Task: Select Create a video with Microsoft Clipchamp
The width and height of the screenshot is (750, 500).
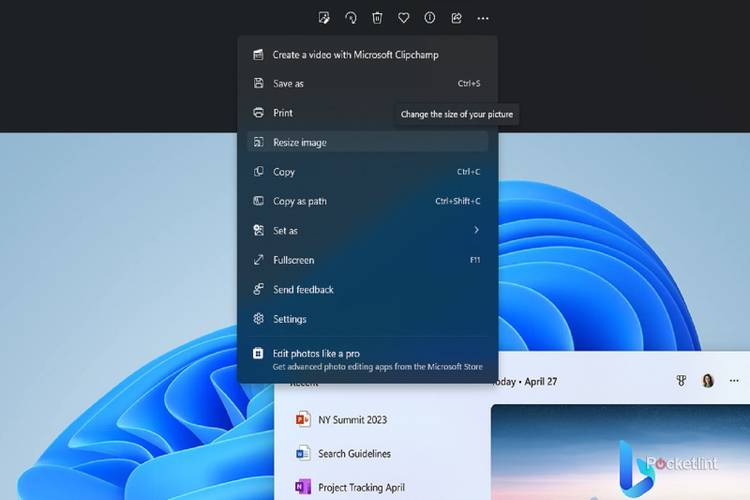Action: click(368, 55)
